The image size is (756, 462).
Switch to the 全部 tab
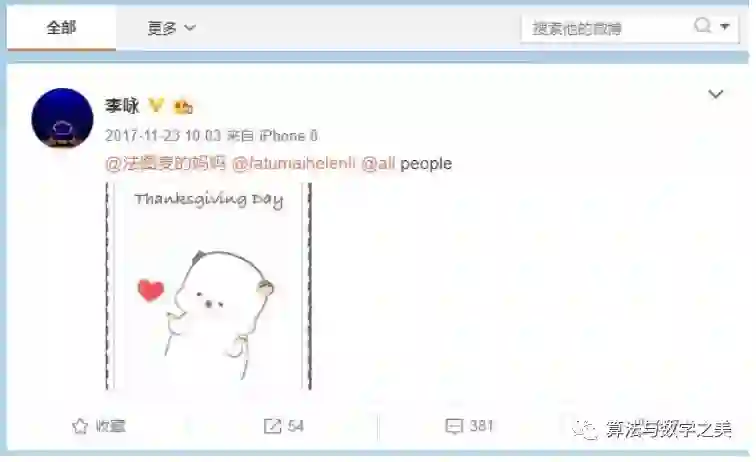tap(61, 27)
